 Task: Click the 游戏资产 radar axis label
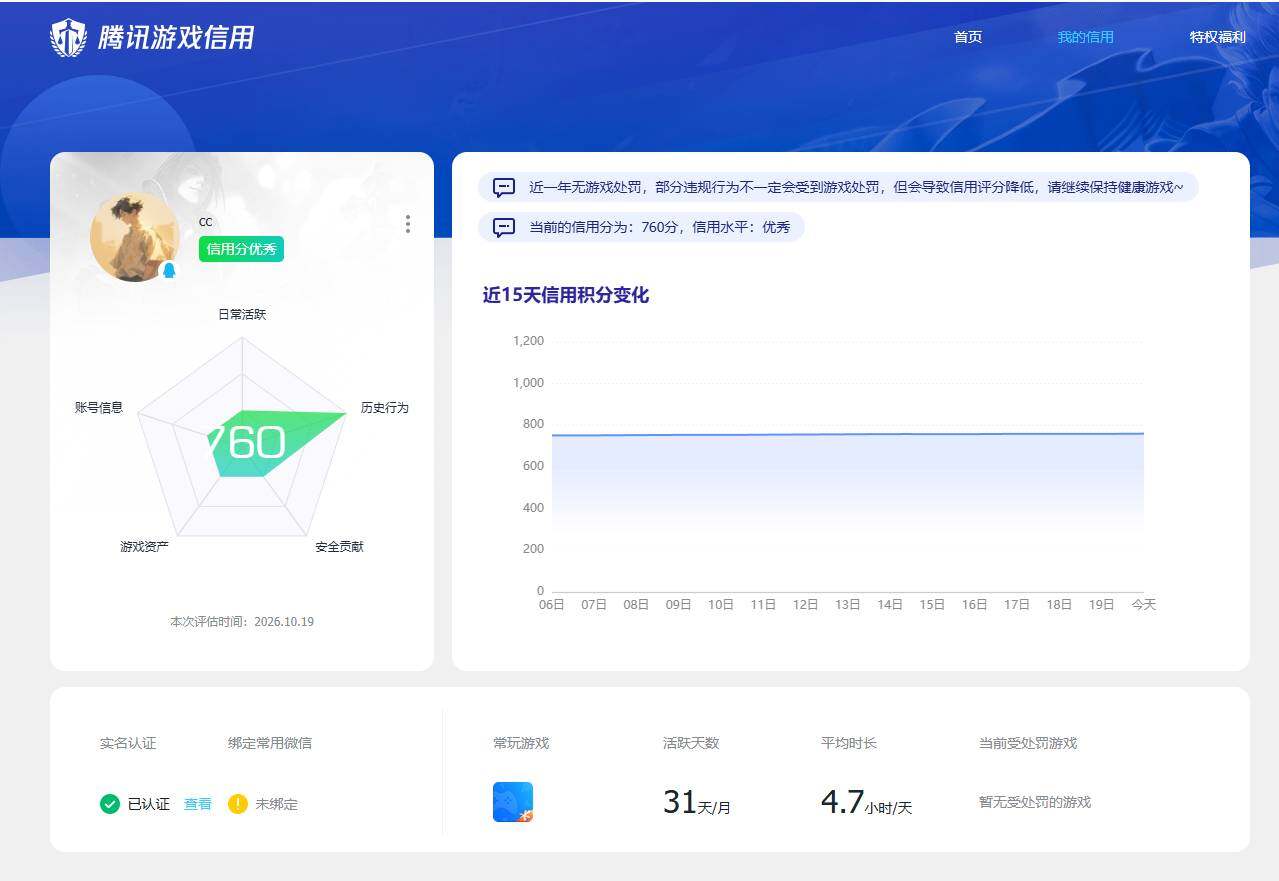[x=144, y=547]
